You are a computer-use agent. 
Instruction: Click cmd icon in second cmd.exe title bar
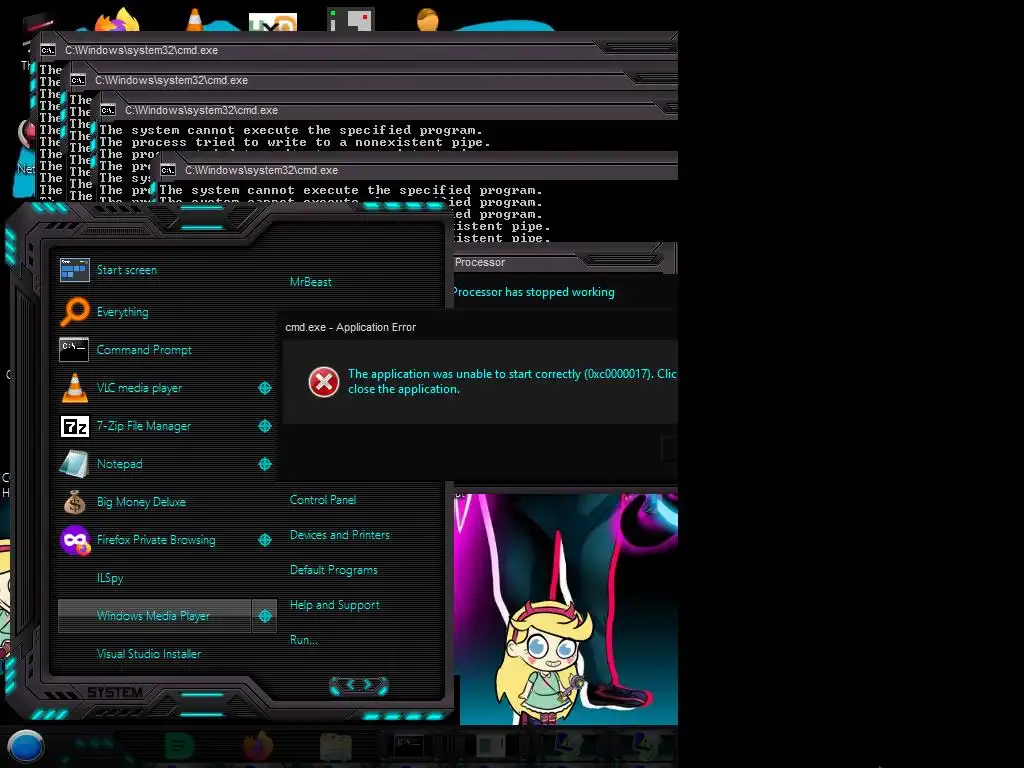[x=78, y=80]
